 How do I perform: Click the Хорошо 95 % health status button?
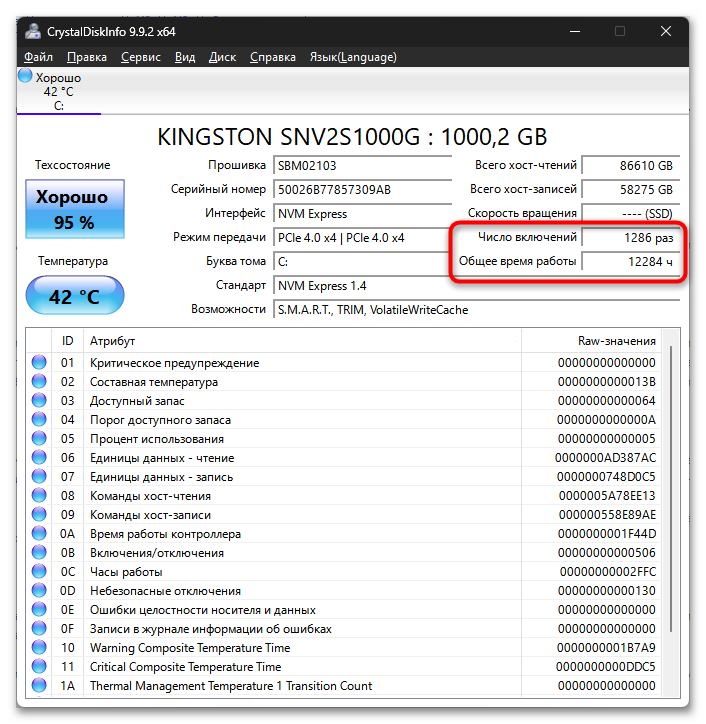[x=75, y=209]
